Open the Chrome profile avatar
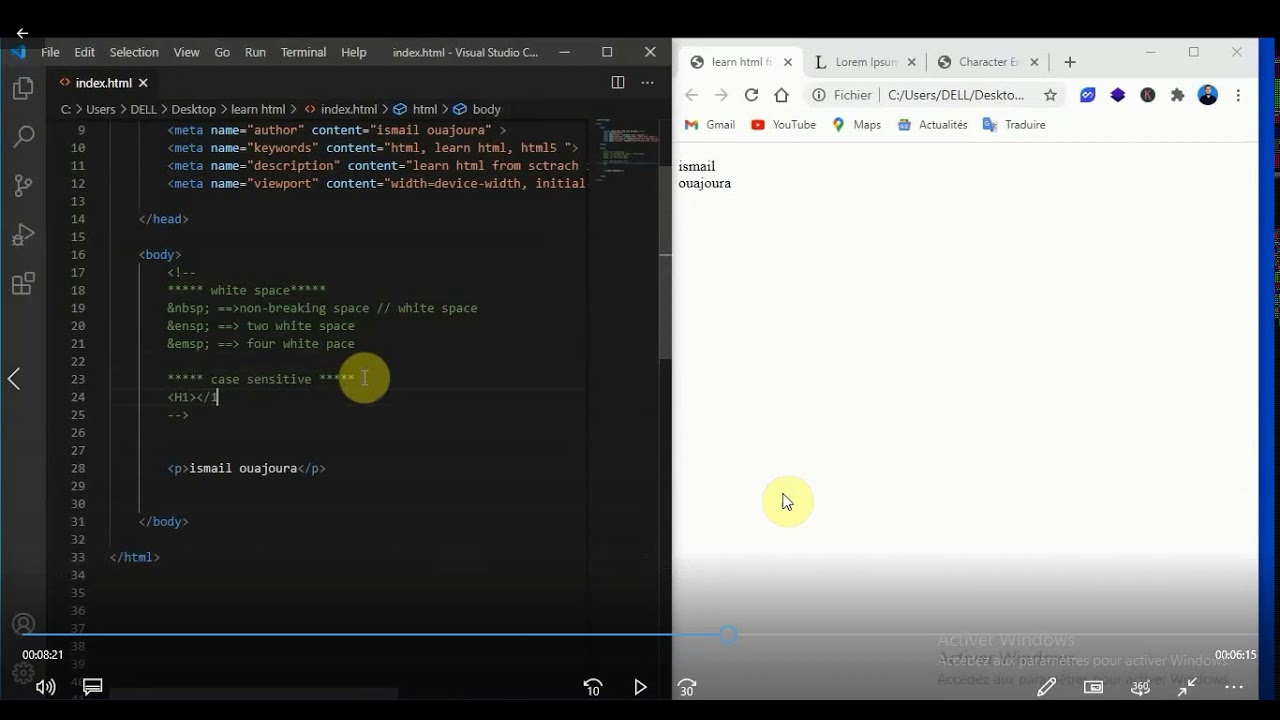Screen dimensions: 1280x720 click(x=1208, y=95)
